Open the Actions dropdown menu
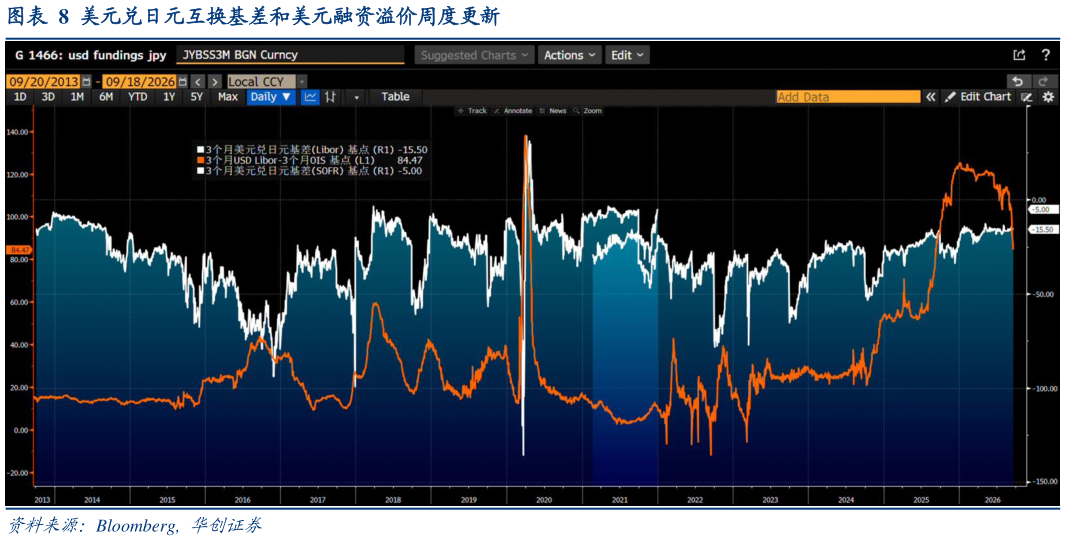Screen dimensions: 1066x541 570,56
